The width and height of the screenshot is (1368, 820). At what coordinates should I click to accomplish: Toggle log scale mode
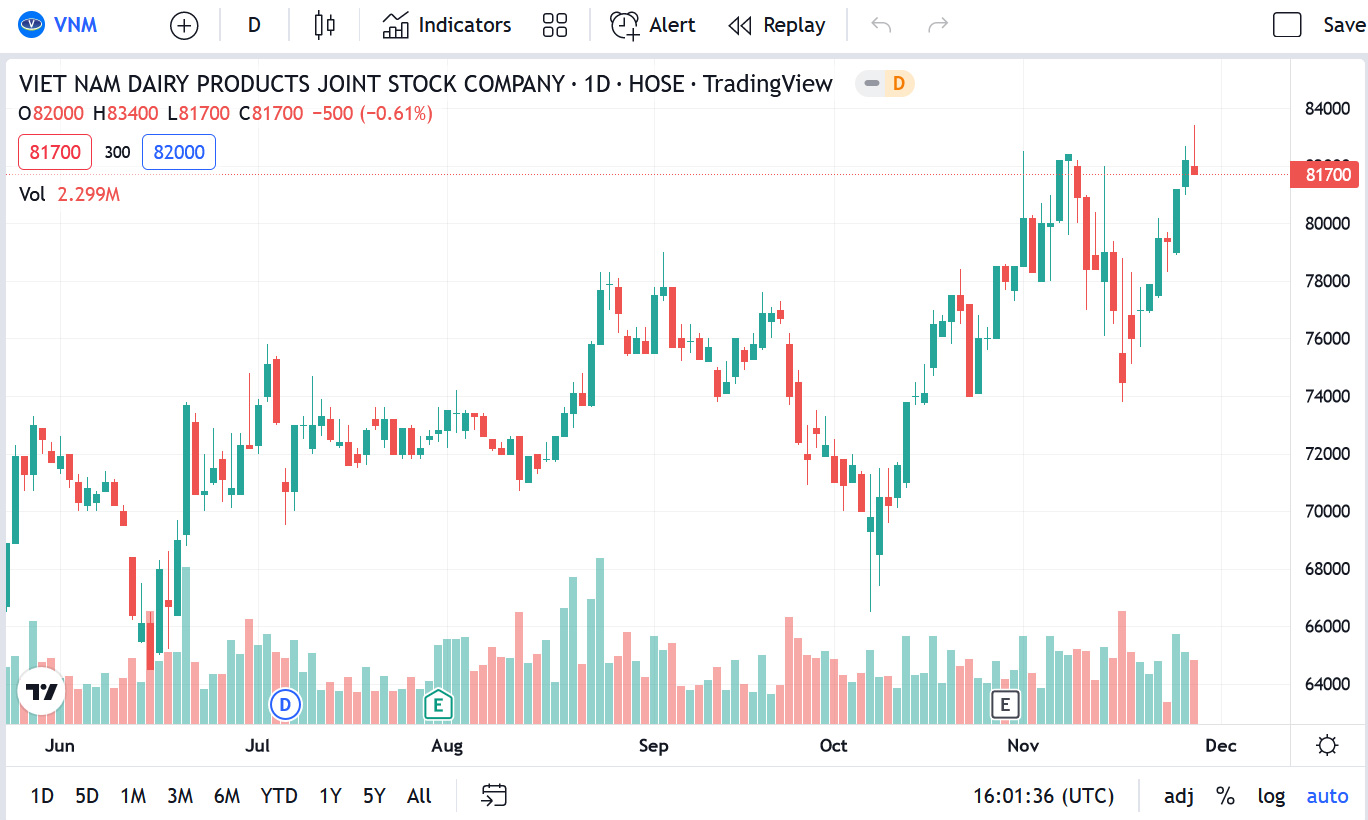point(1271,796)
